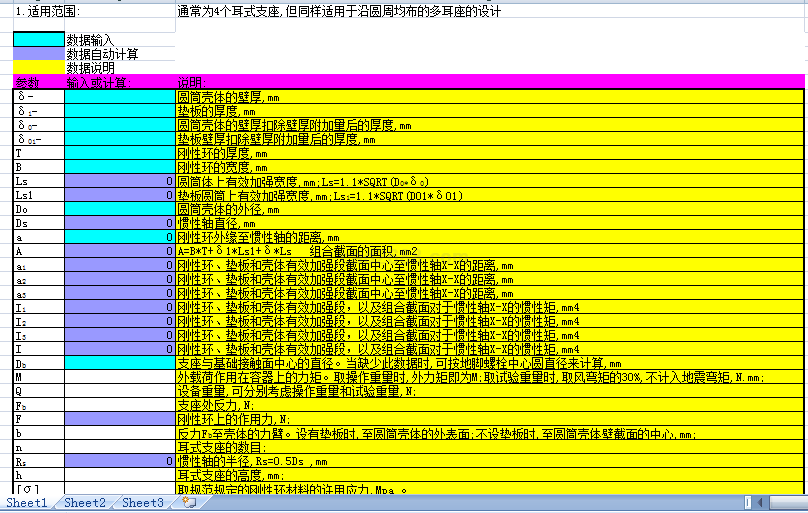Screen dimensions: 808x513
Task: Select the Sheet1 tab
Action: (27, 503)
